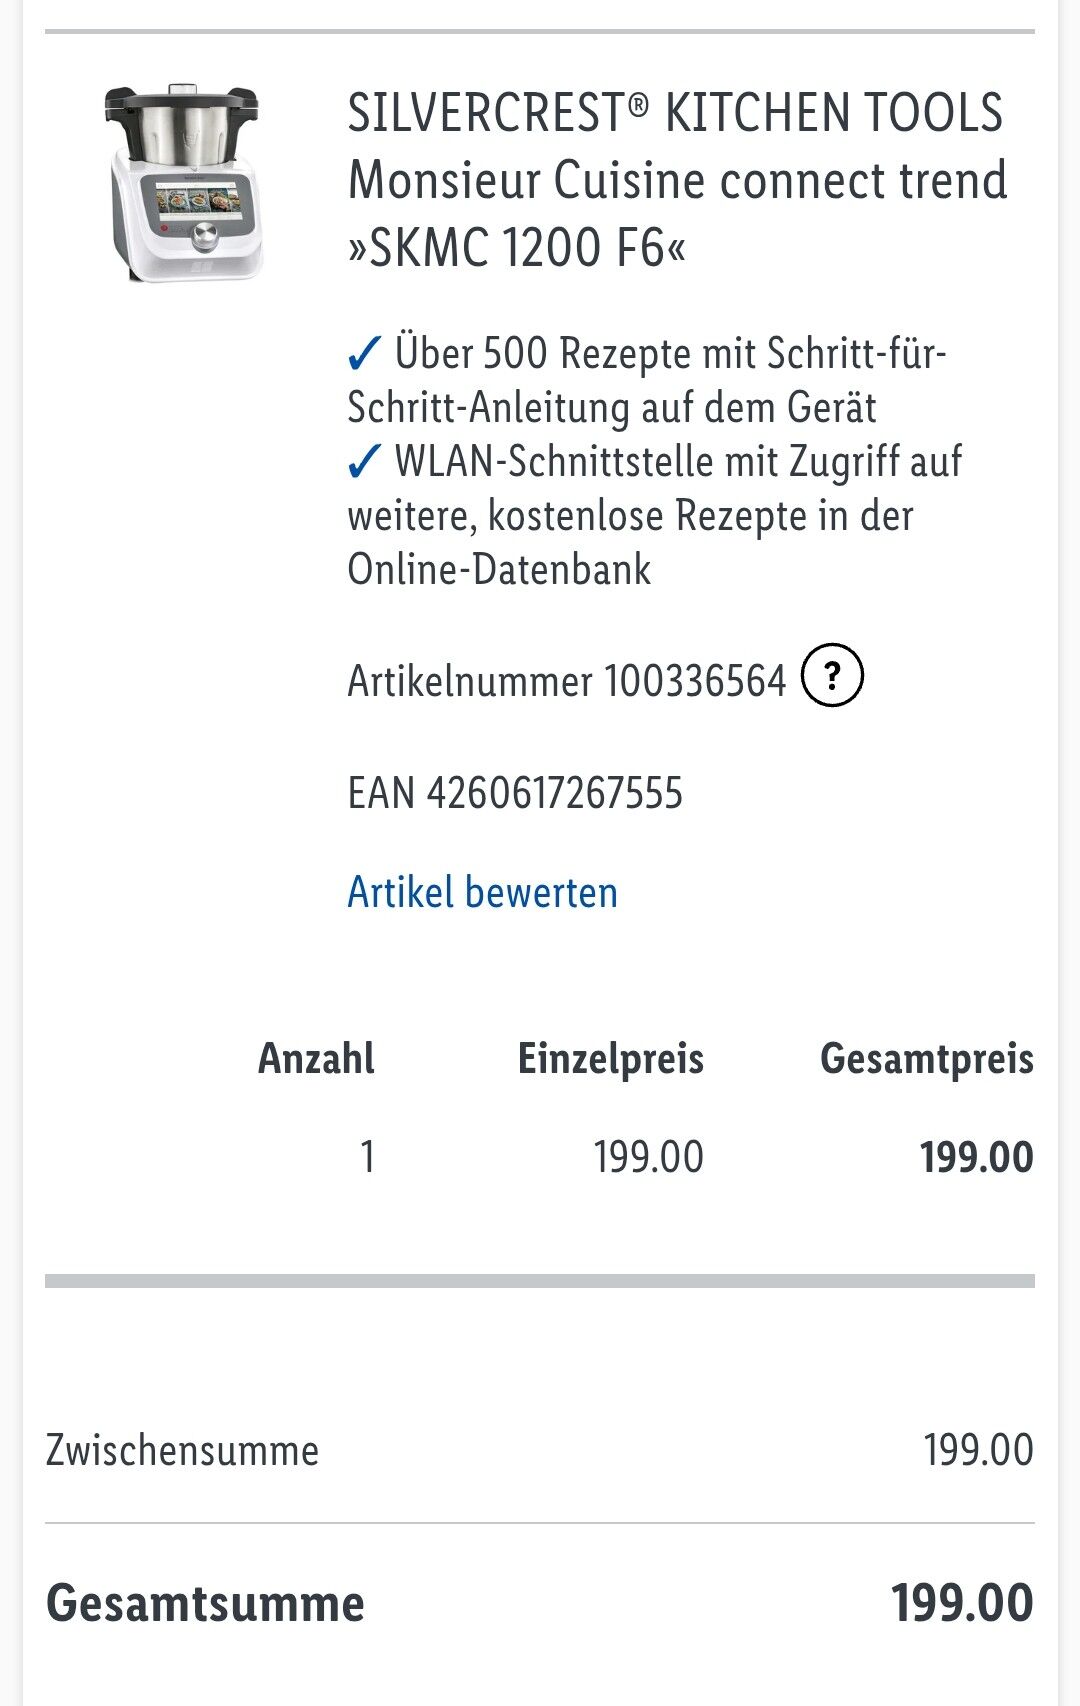Click the 'Artikel bewerten' link

[482, 892]
